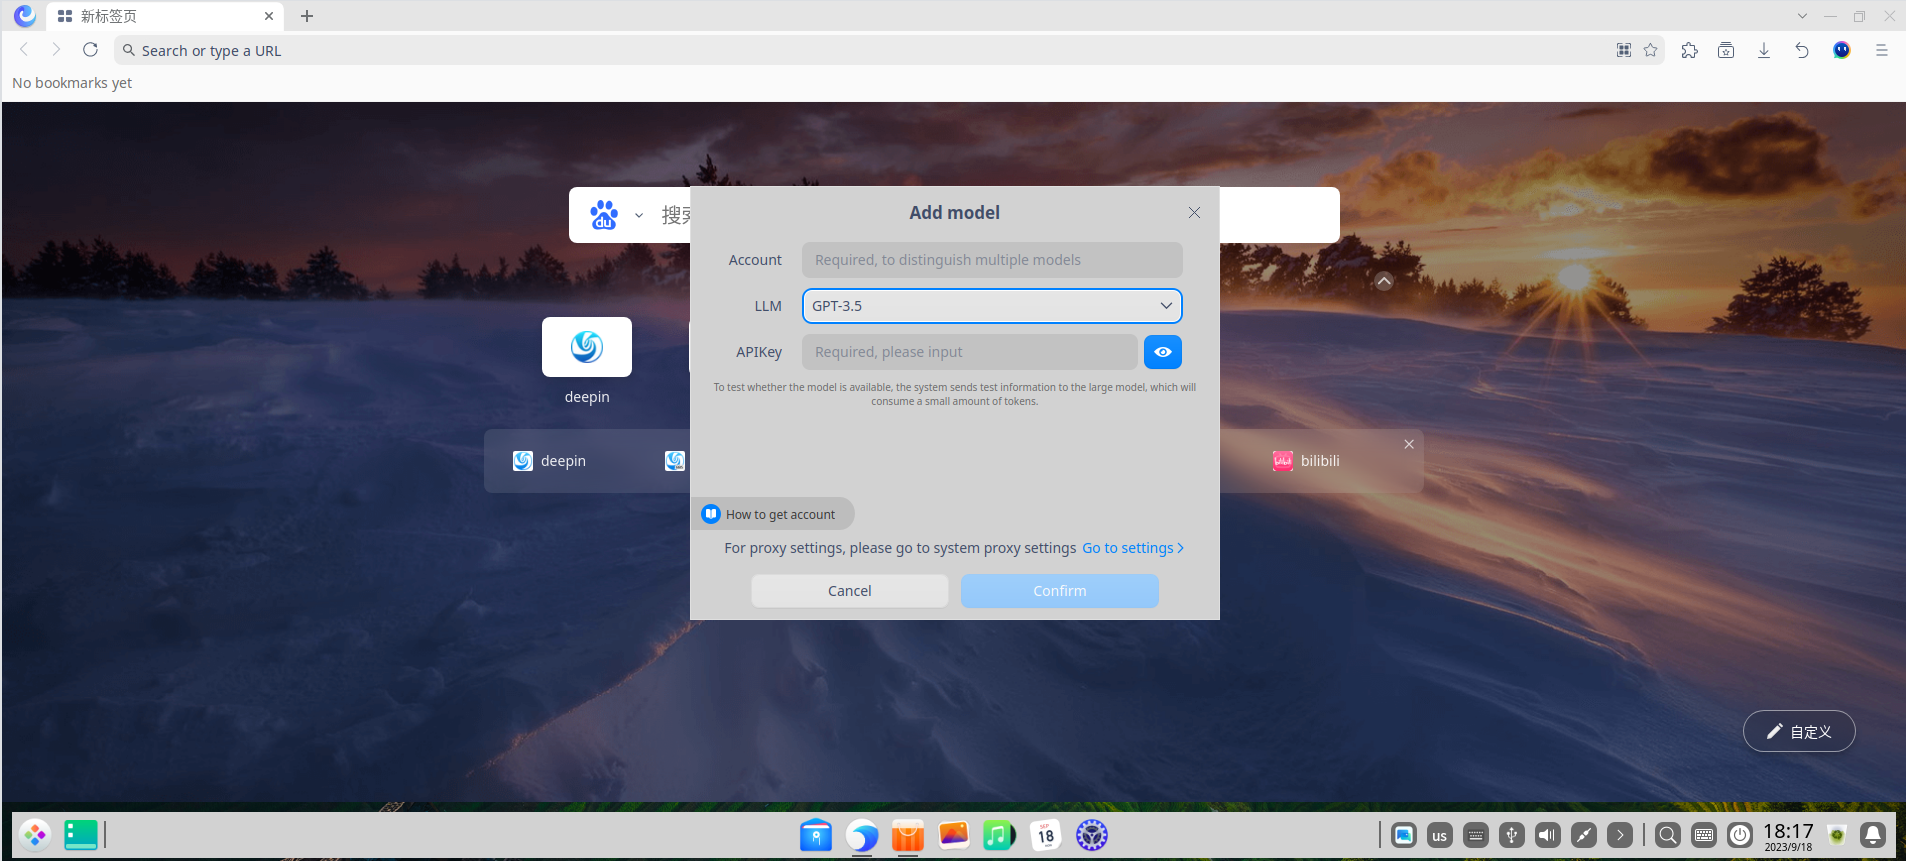The height and width of the screenshot is (861, 1906).
Task: Open How to get account help
Action: click(771, 514)
